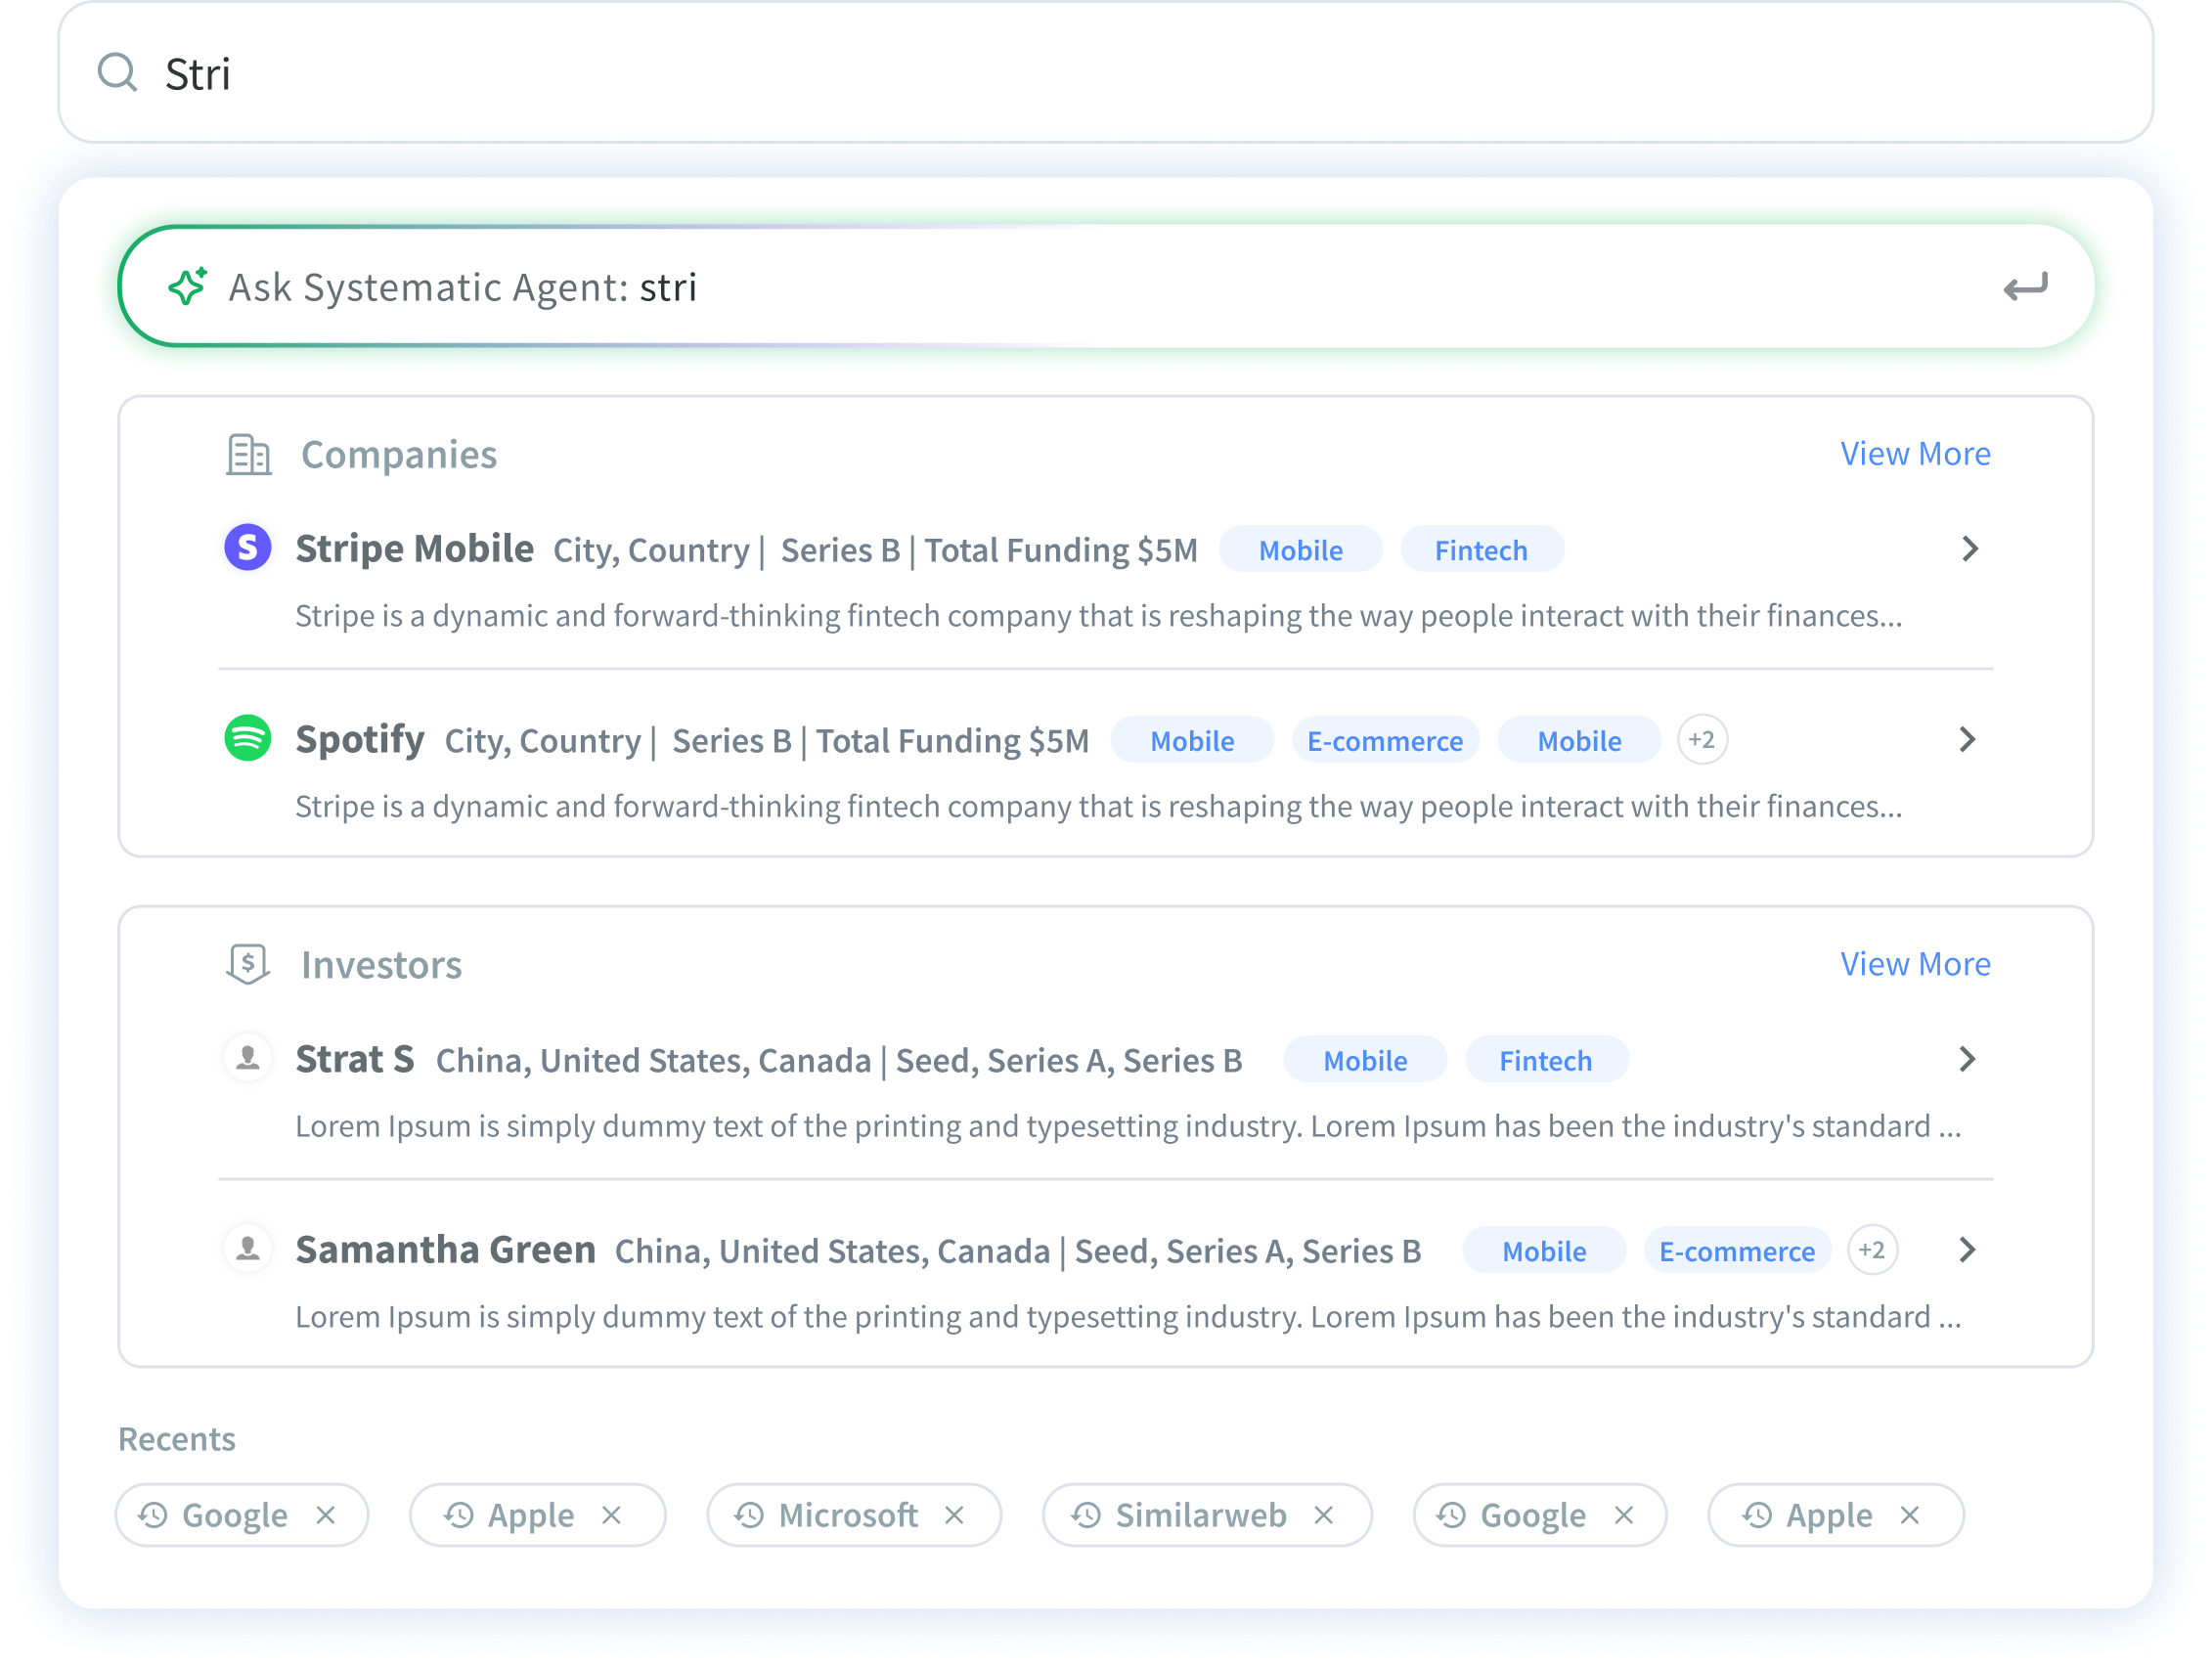2212x1668 pixels.
Task: Click the history icon on Similarweb chip
Action: click(x=1086, y=1516)
